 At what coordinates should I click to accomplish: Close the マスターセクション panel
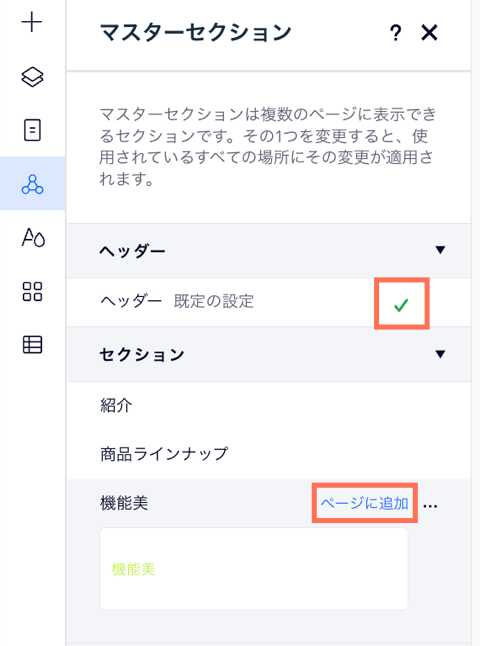coord(429,33)
